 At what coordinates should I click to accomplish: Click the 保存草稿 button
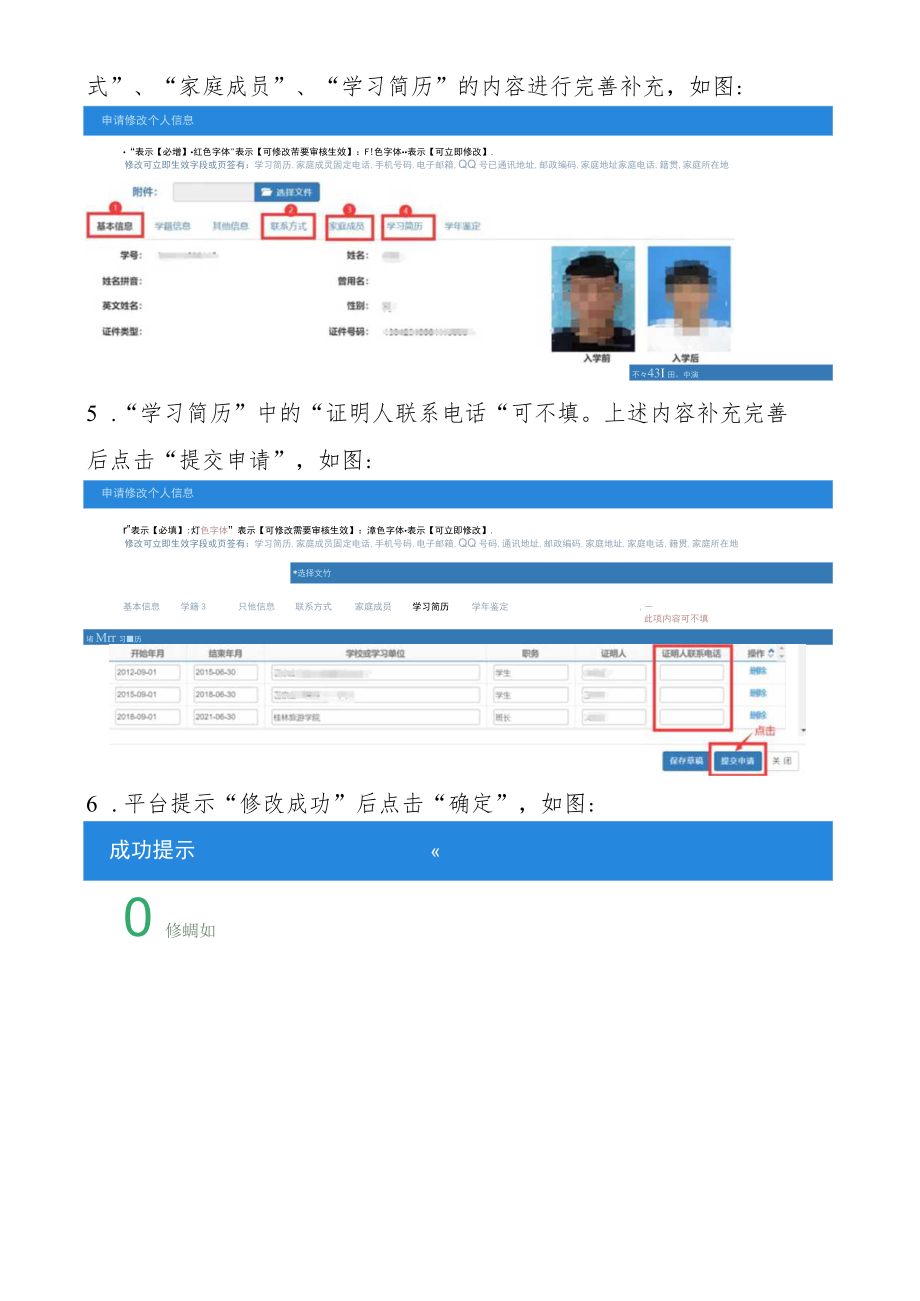point(687,760)
